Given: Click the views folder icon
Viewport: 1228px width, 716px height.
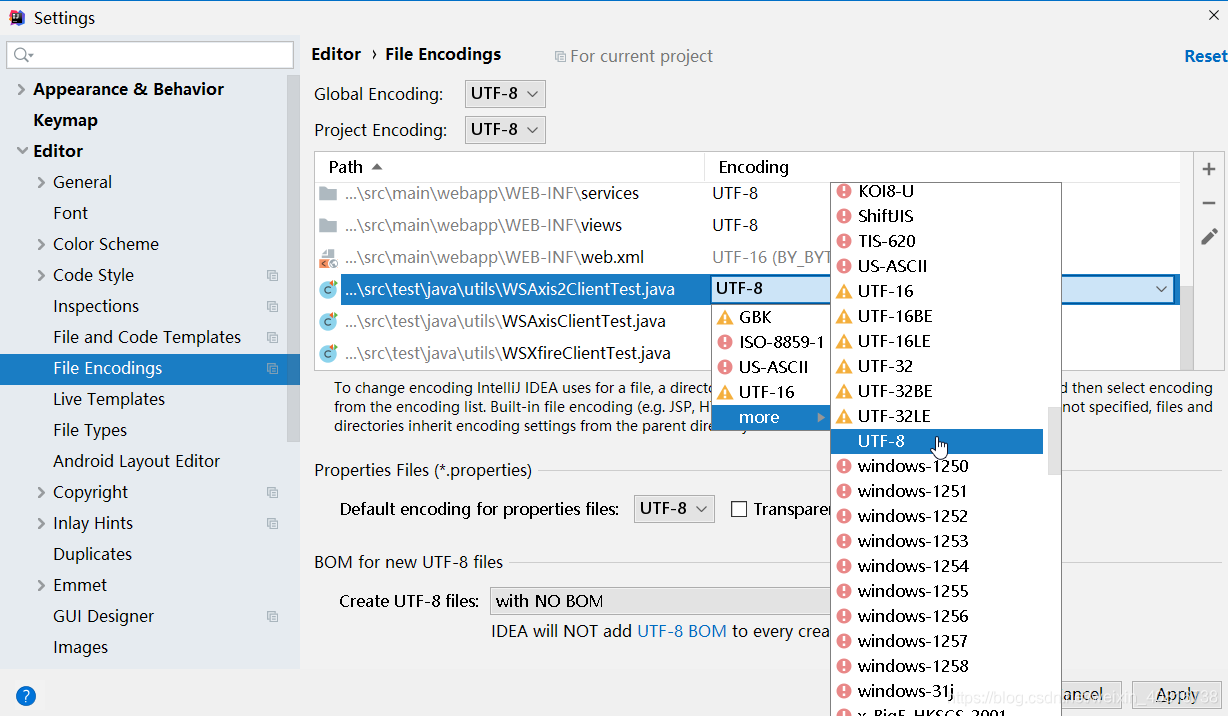Looking at the screenshot, I should [x=328, y=226].
